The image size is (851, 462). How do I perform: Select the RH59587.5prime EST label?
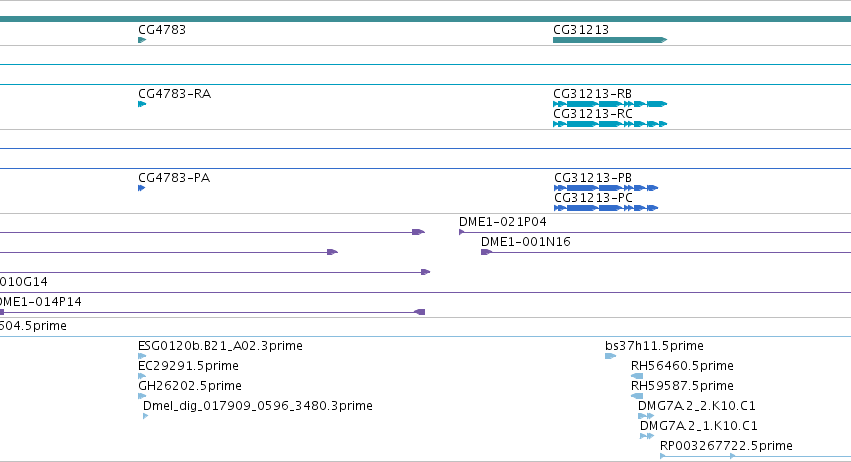point(682,386)
